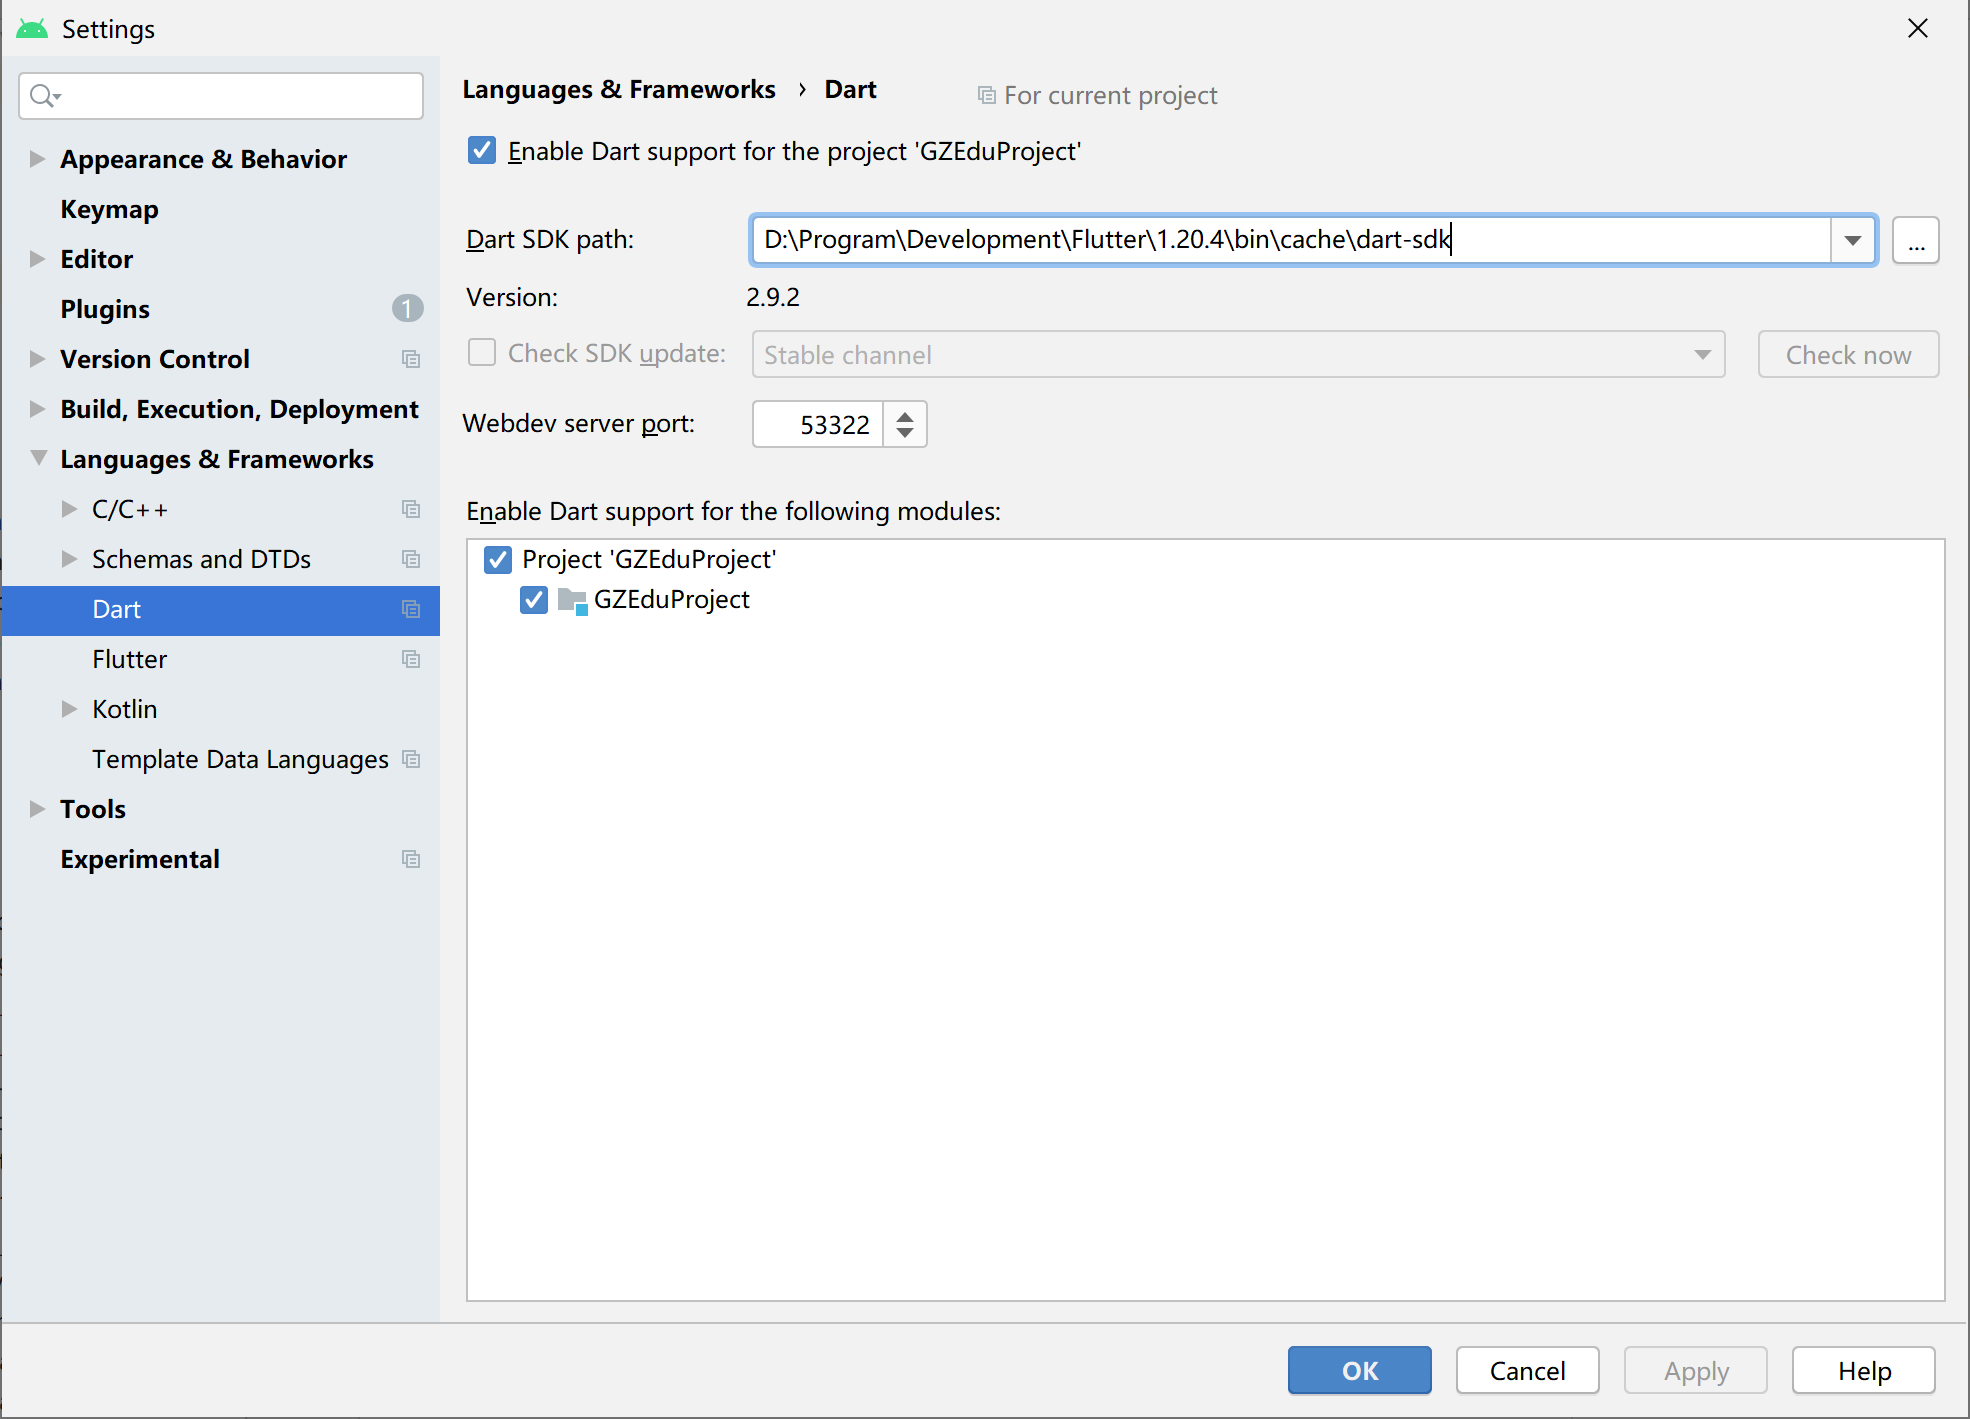The height and width of the screenshot is (1419, 1970).
Task: Click the Plugins update count badge
Action: (407, 309)
